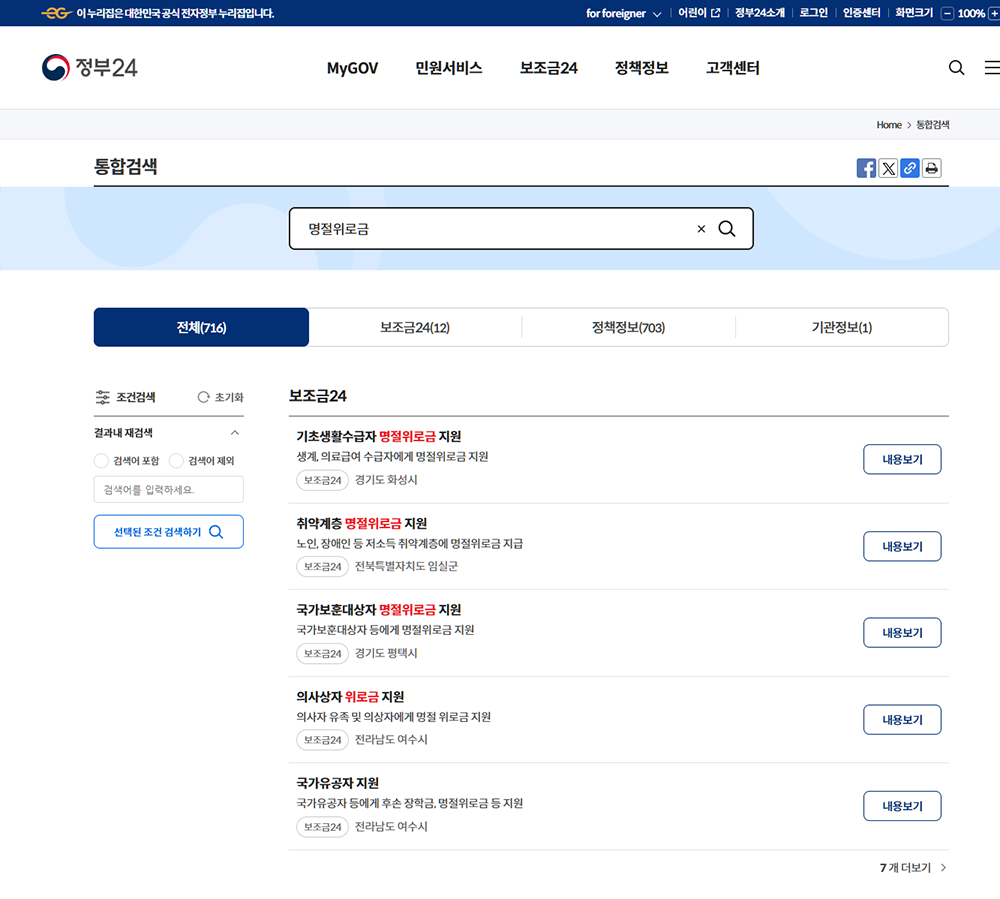
Task: Print the page via the printer icon
Action: click(x=932, y=168)
